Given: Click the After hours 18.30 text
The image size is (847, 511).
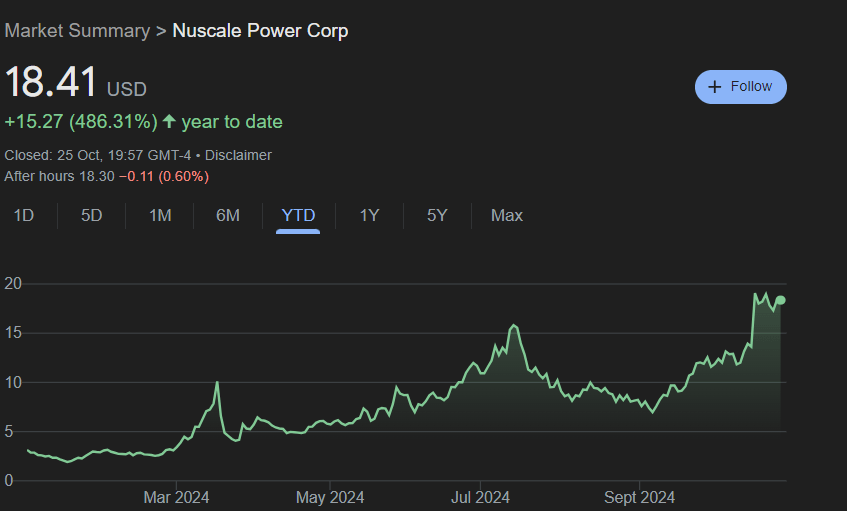Looking at the screenshot, I should click(59, 177).
